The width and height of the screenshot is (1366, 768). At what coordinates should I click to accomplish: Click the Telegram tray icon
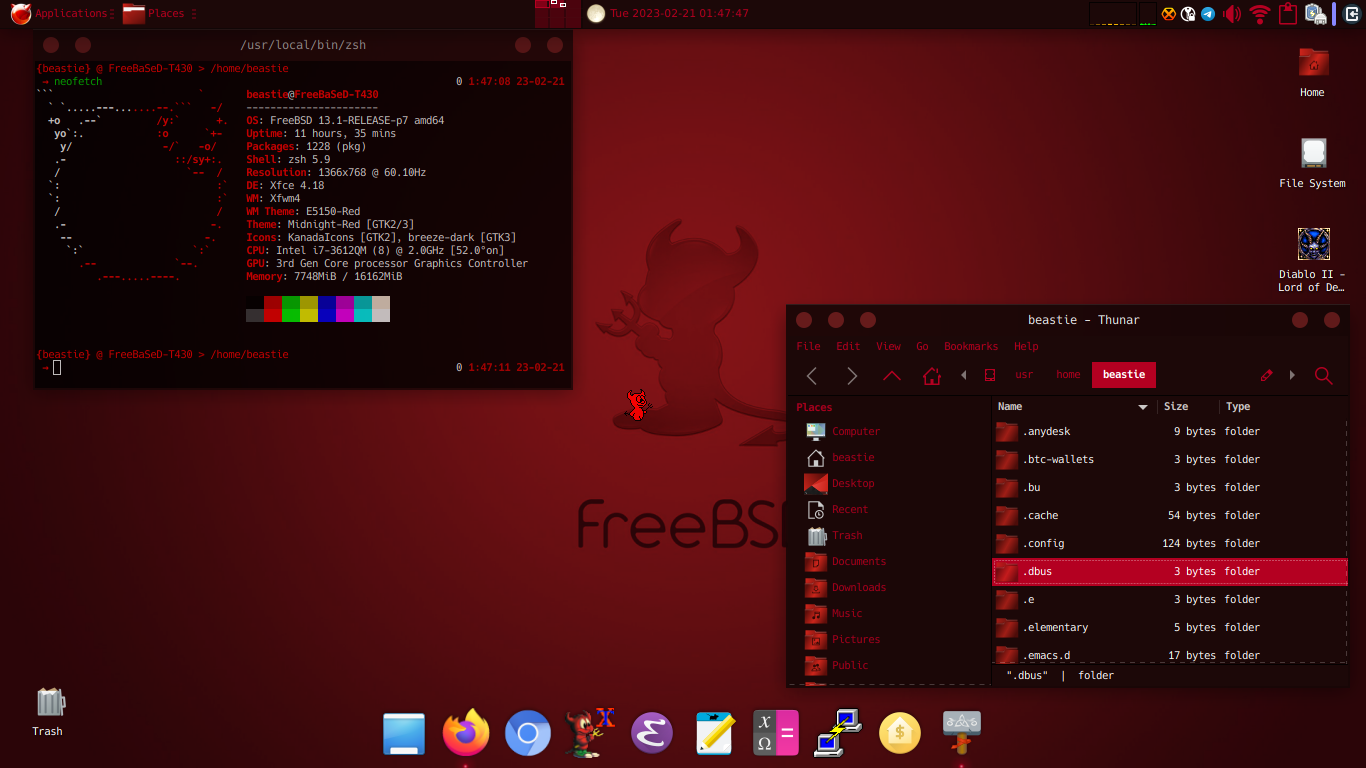point(1208,14)
